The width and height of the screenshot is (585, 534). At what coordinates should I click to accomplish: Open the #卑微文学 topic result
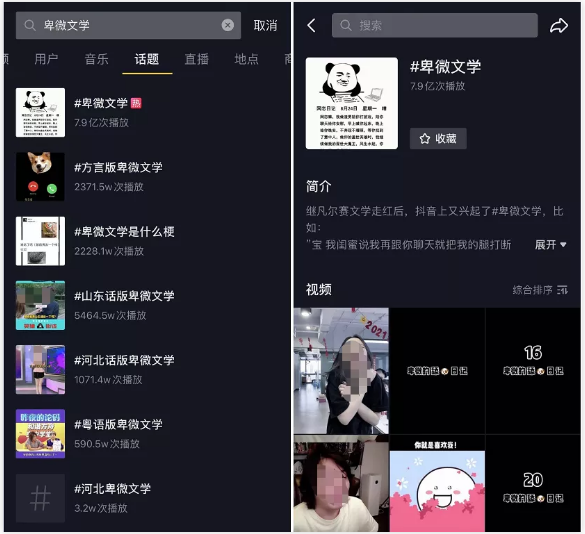pos(101,103)
